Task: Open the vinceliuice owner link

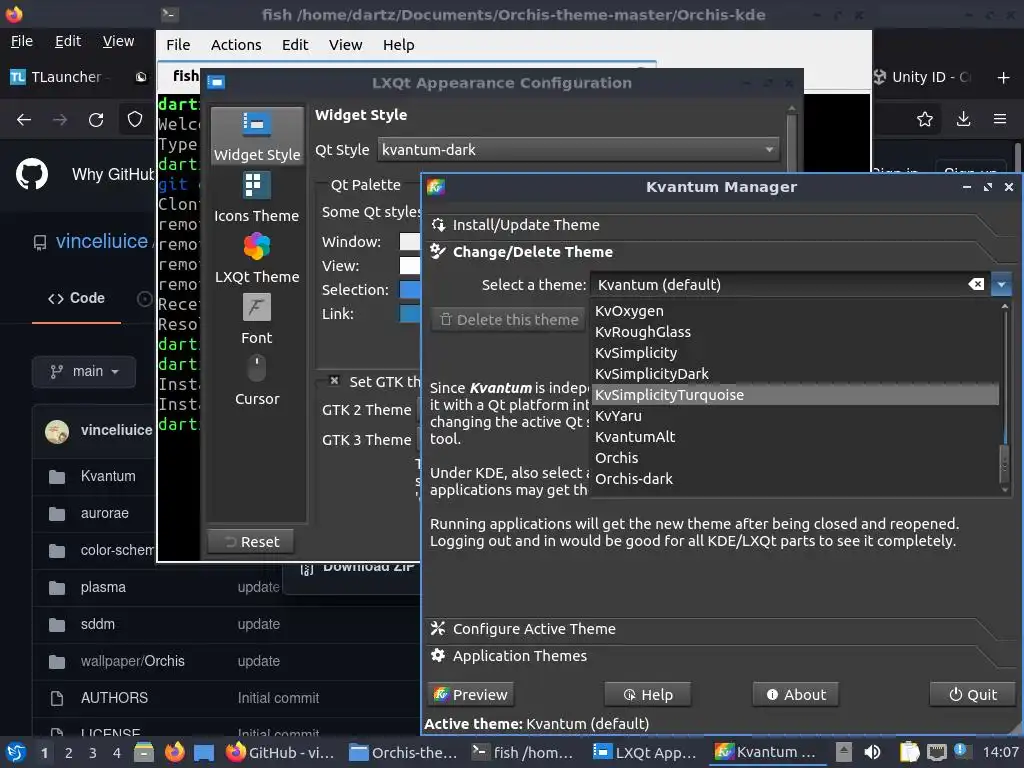Action: pos(102,241)
